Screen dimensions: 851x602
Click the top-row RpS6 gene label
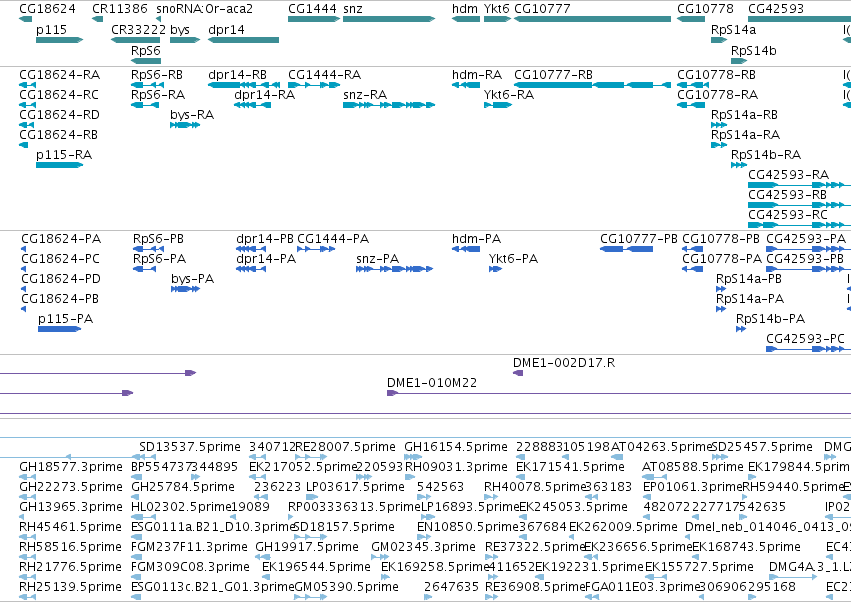pos(146,50)
